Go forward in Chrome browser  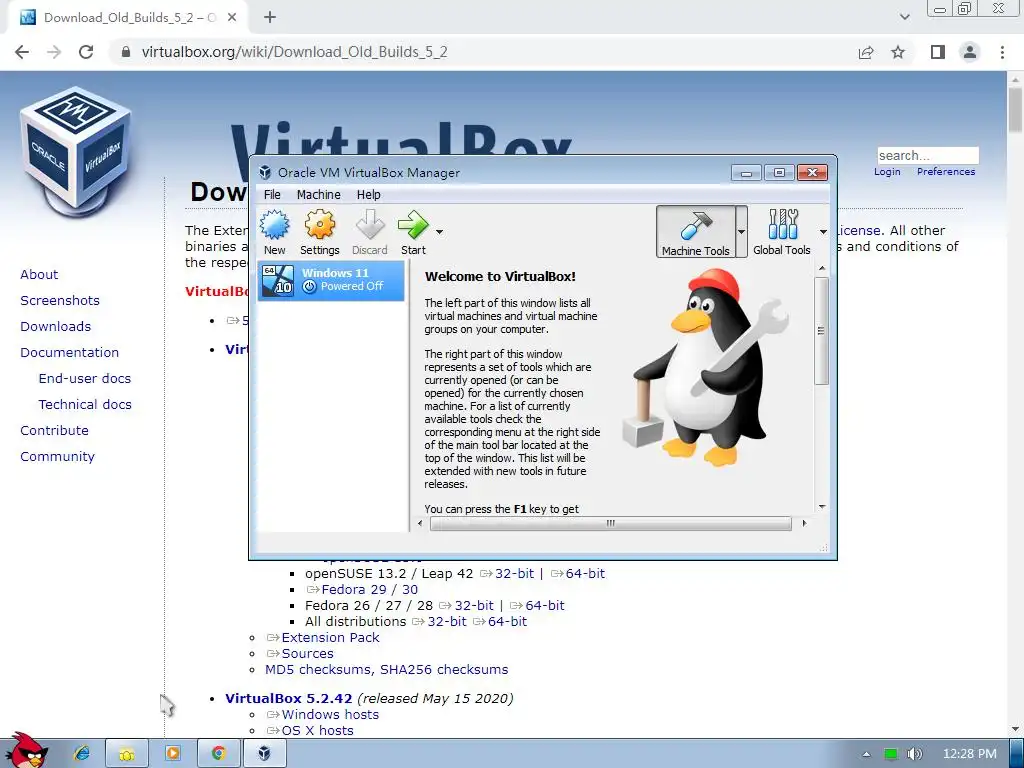[54, 52]
